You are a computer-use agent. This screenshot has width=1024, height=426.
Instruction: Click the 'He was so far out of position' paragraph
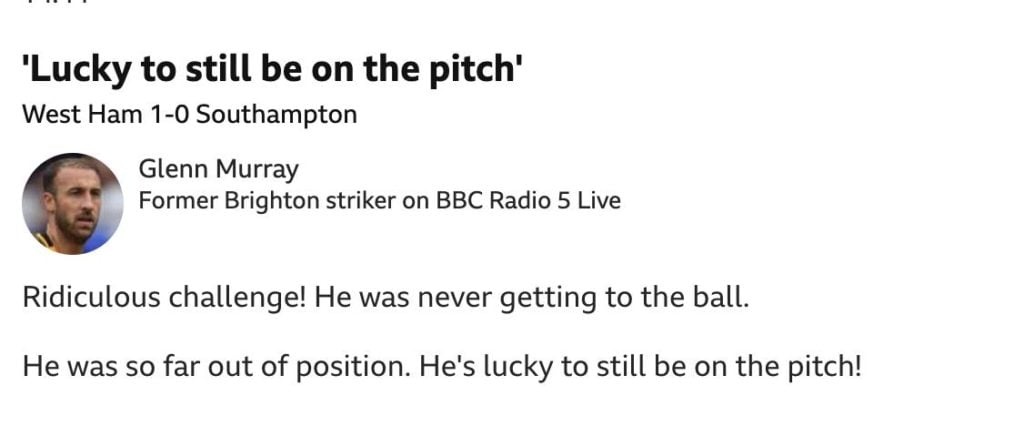(x=442, y=367)
